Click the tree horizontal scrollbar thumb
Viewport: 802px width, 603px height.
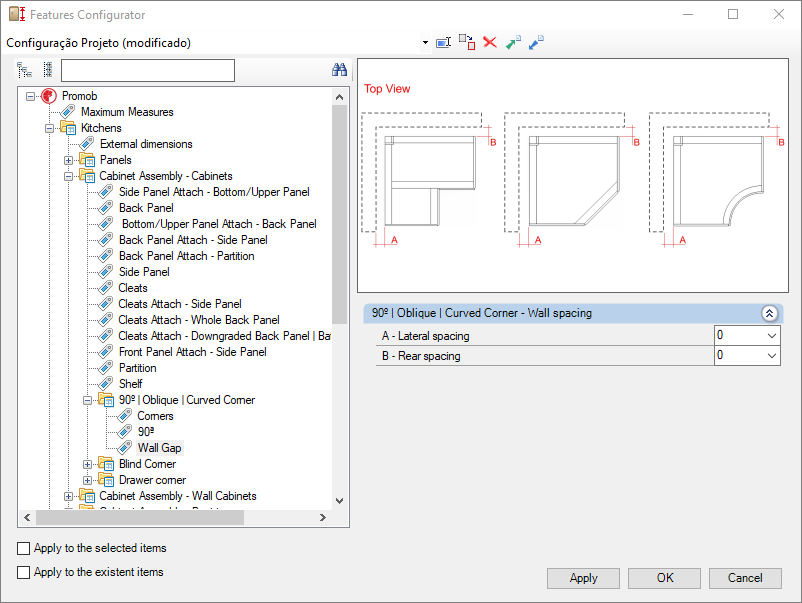pyautogui.click(x=140, y=518)
